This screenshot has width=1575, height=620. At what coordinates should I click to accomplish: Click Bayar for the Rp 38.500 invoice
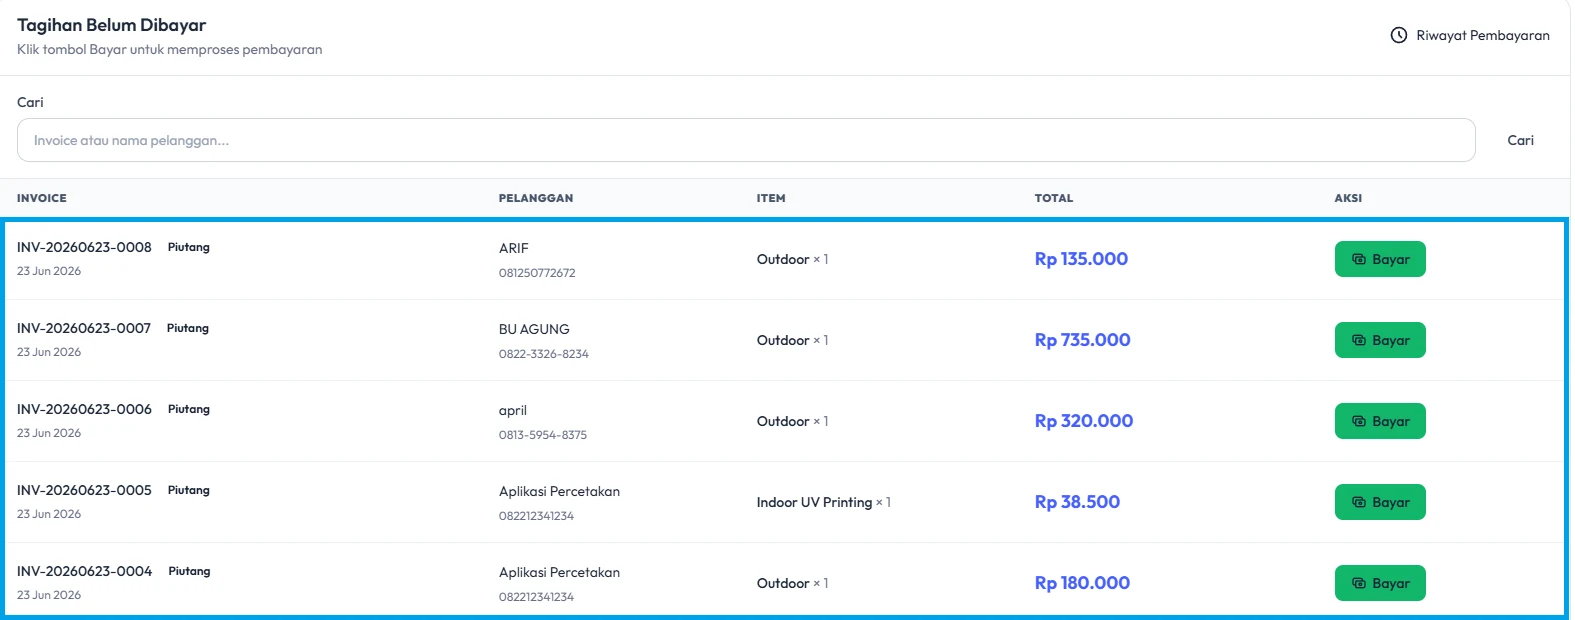click(1380, 502)
